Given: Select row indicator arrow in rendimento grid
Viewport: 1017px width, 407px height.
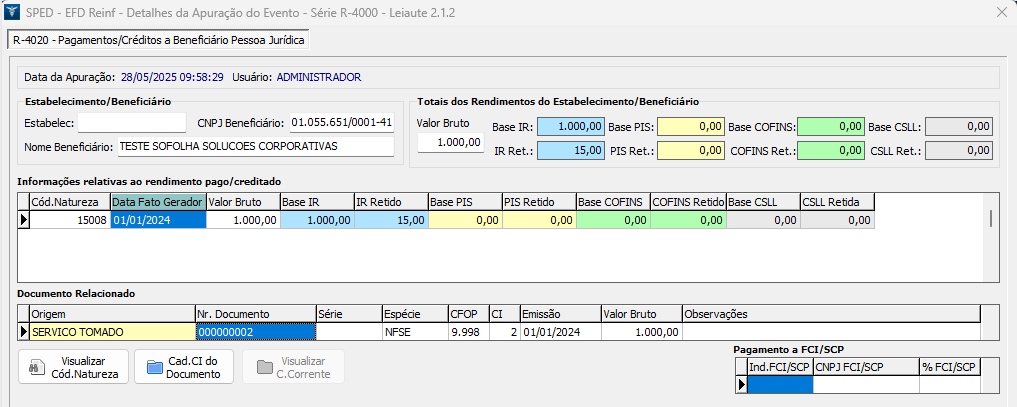Looking at the screenshot, I should click(24, 220).
